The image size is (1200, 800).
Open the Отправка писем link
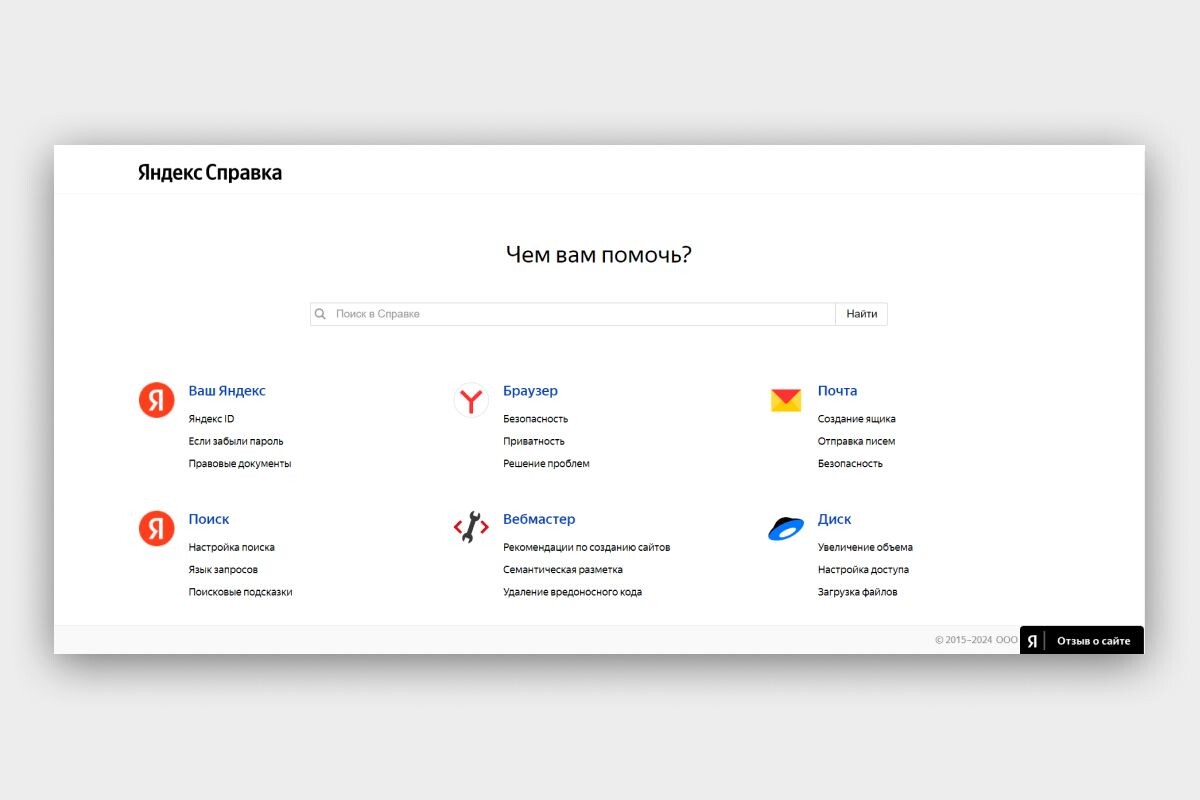856,441
